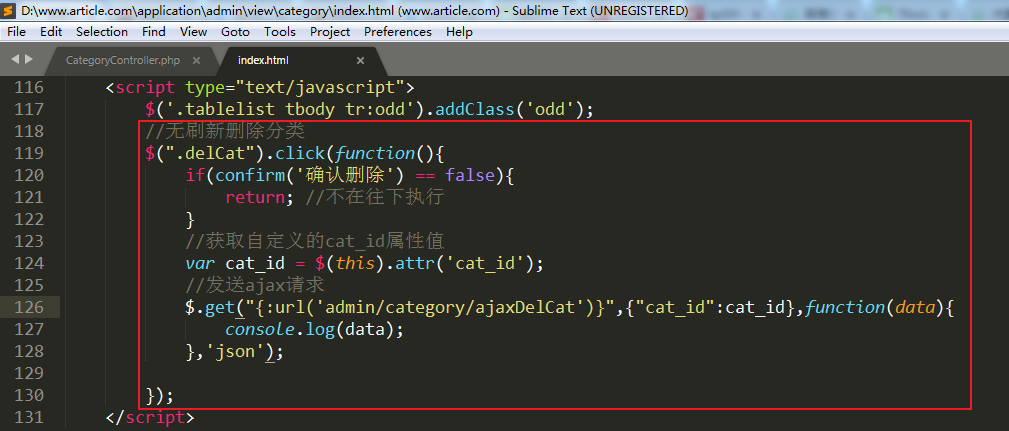Click line number 120 in gutter

point(29,175)
